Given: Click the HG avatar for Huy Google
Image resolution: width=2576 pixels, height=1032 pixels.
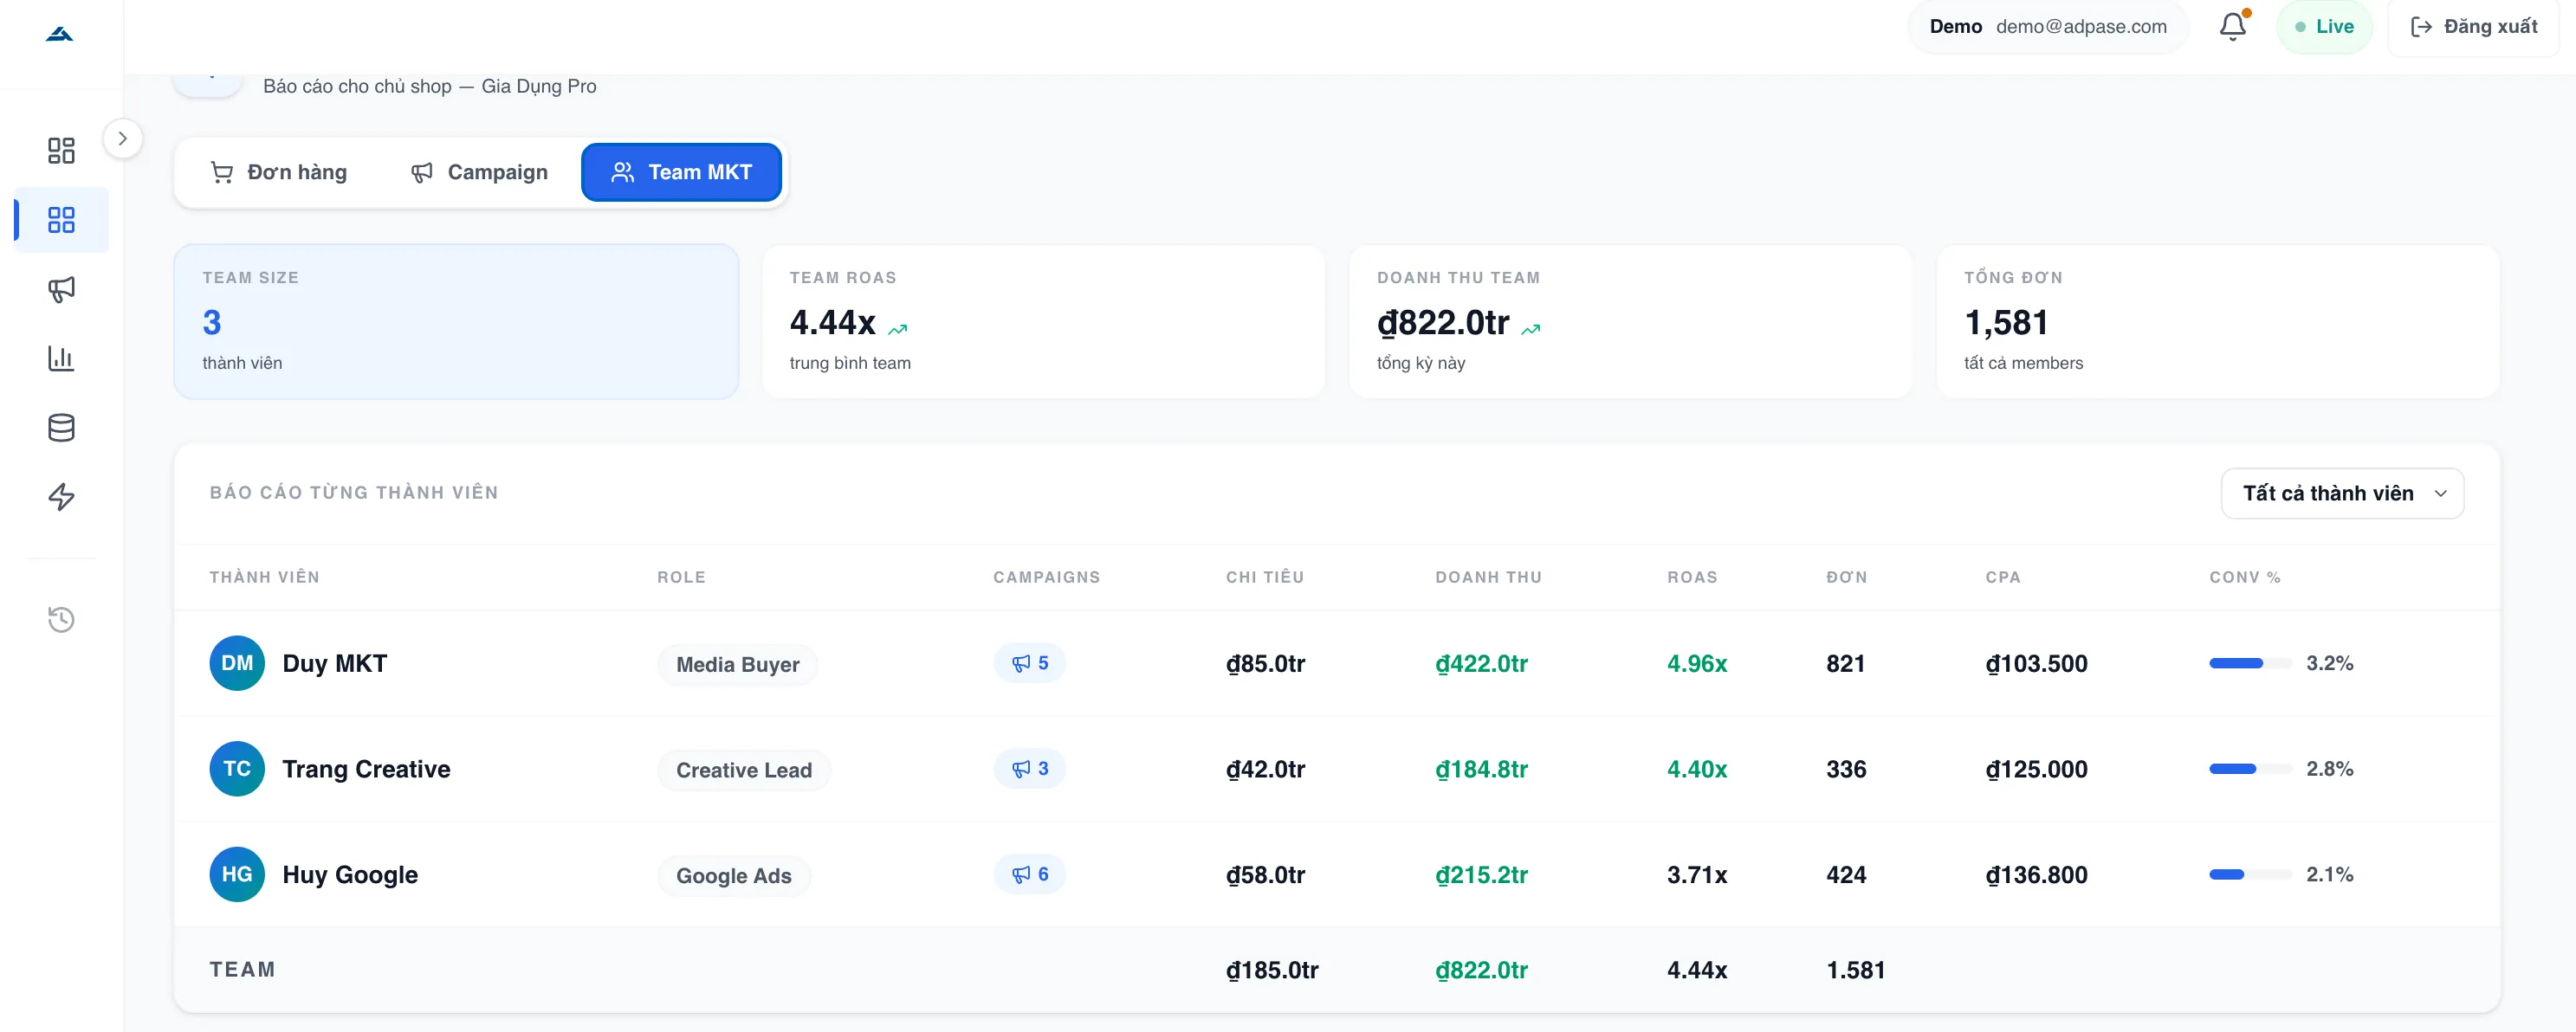Looking at the screenshot, I should tap(237, 874).
